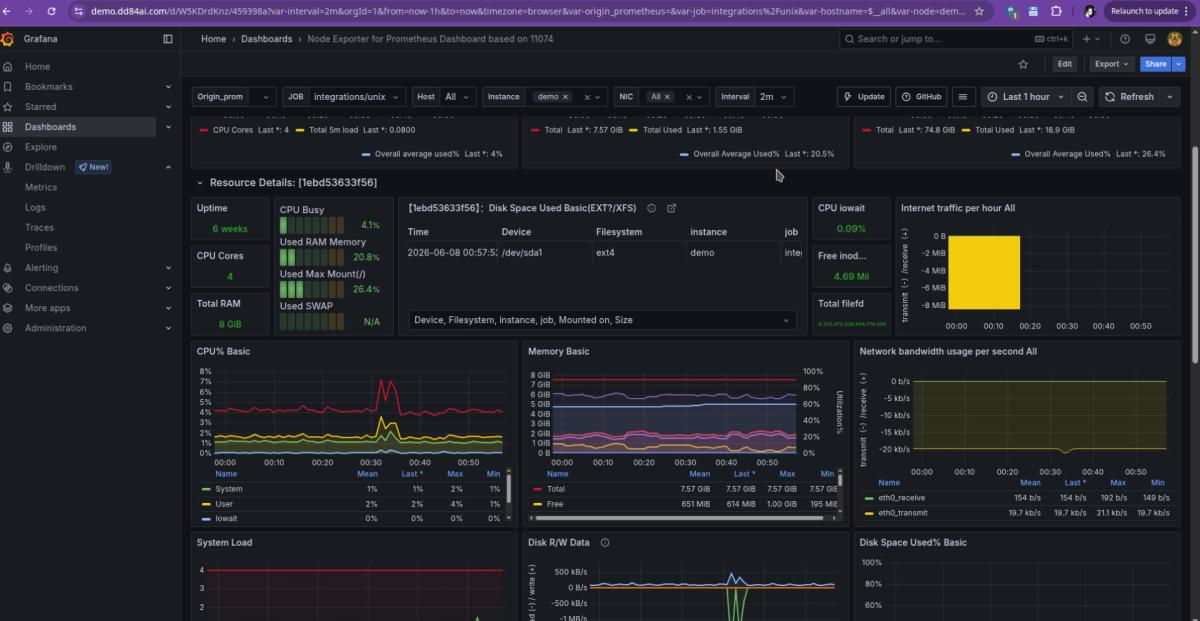Click the info icon beside Disk R/W Data
This screenshot has width=1200, height=621.
point(605,543)
